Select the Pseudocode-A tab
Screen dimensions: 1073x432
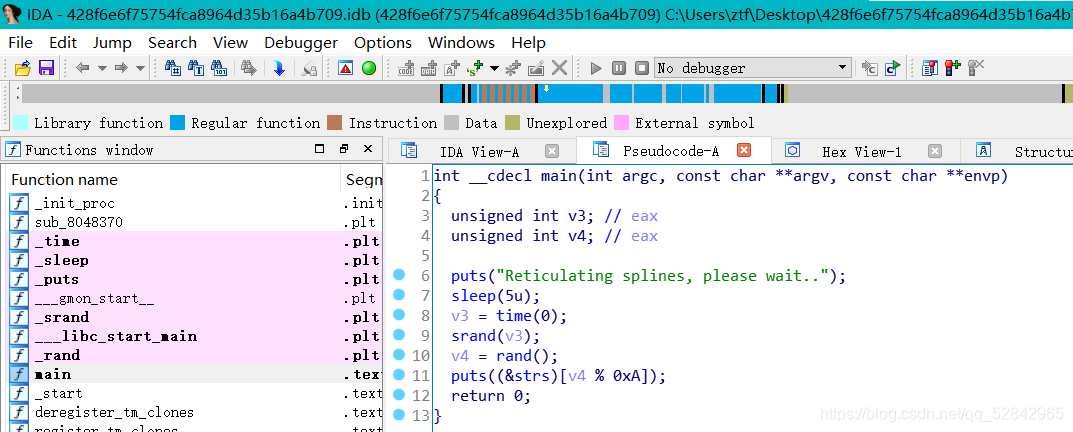pos(671,151)
